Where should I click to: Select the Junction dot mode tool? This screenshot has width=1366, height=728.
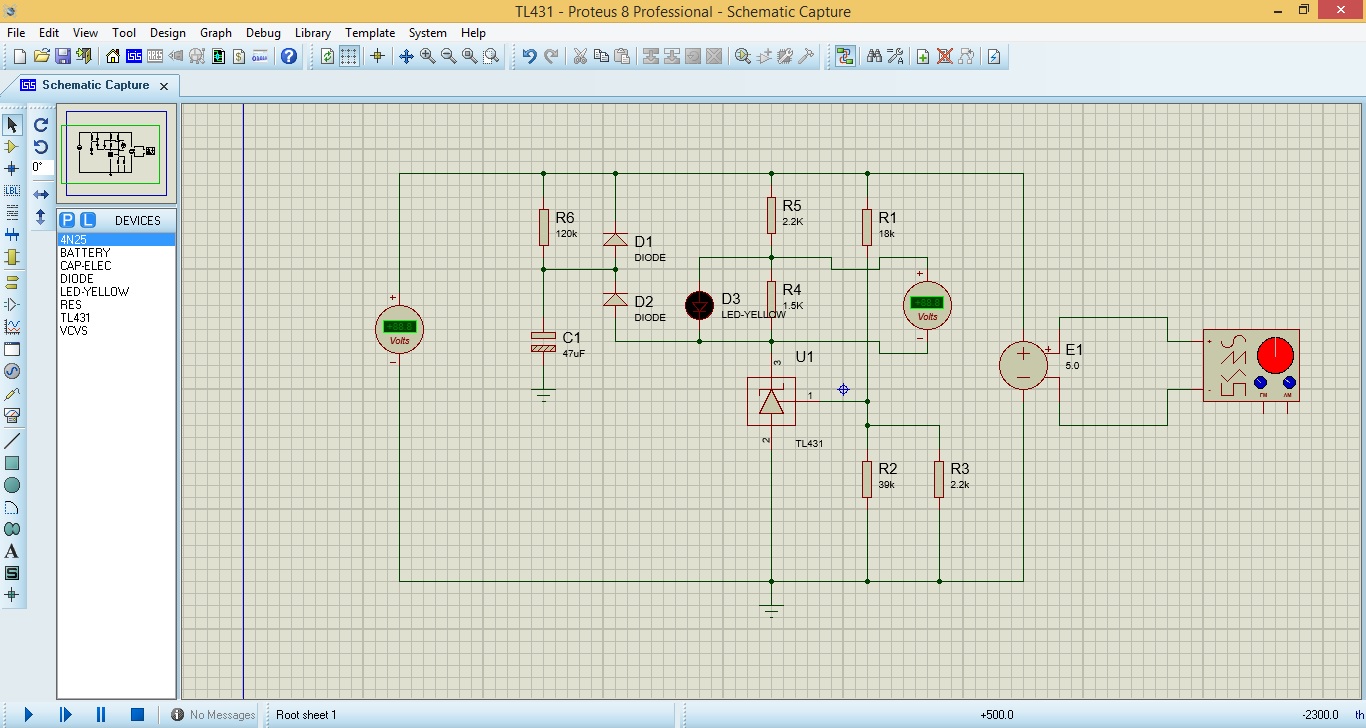[12, 169]
